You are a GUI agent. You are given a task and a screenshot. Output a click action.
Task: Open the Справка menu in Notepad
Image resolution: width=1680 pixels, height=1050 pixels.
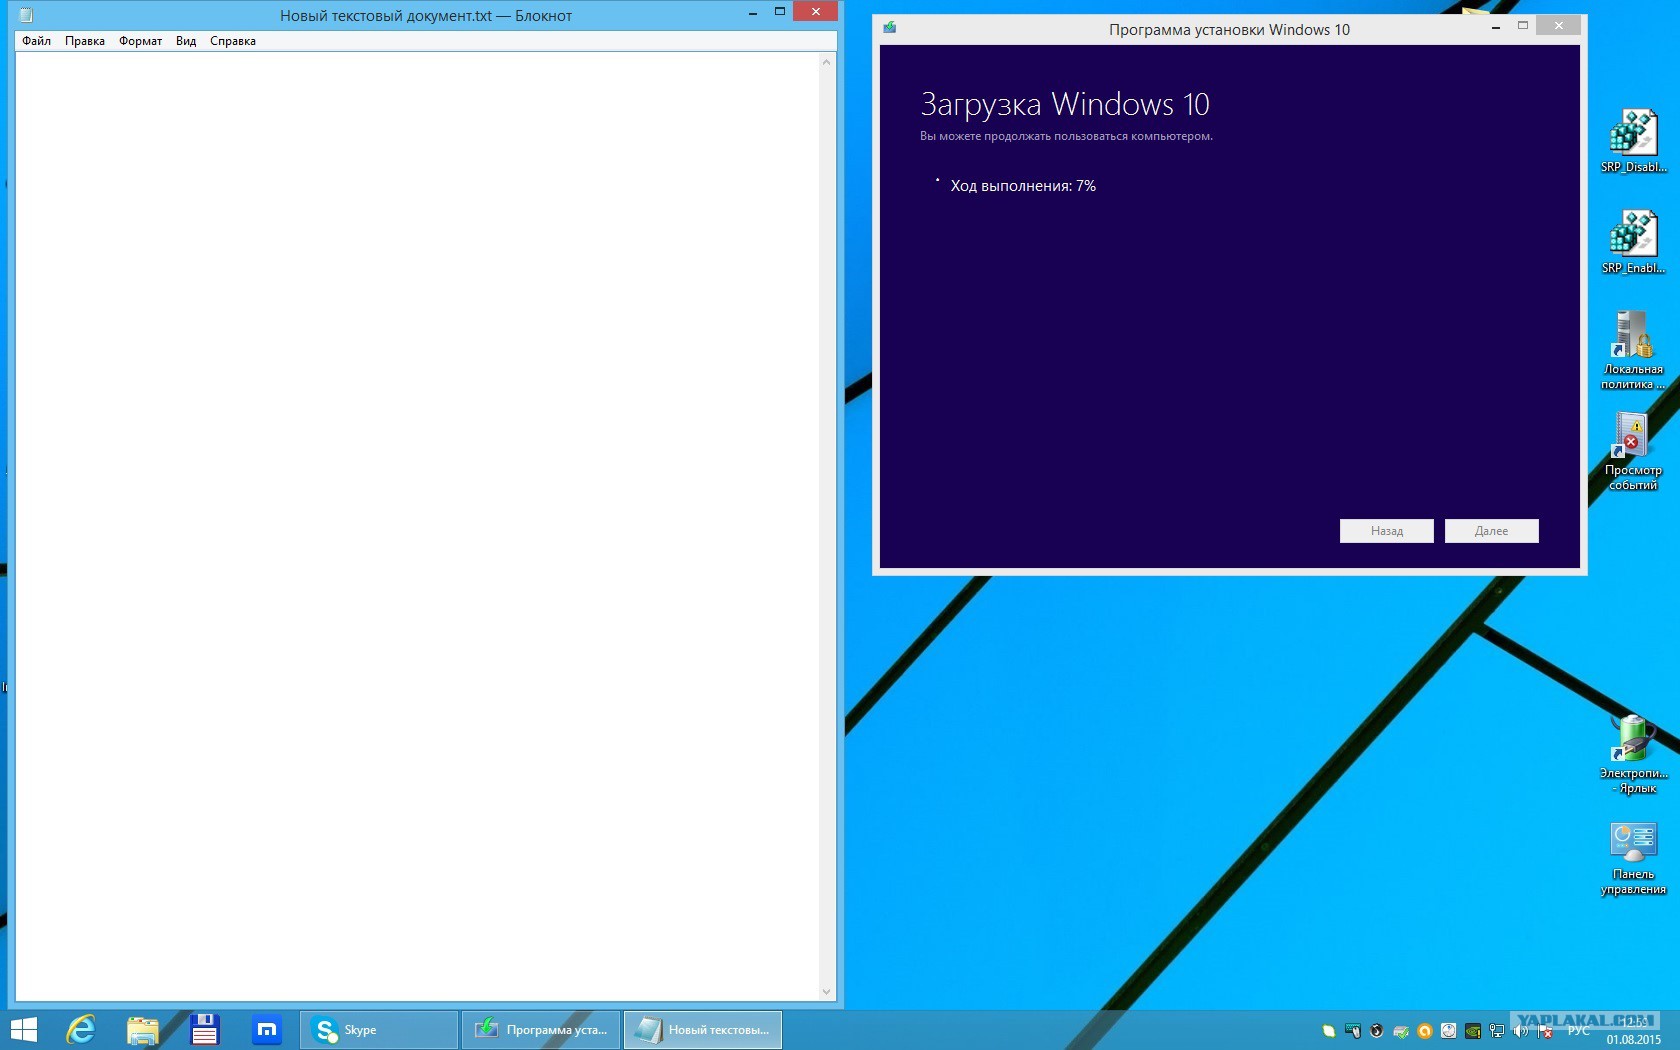click(233, 41)
